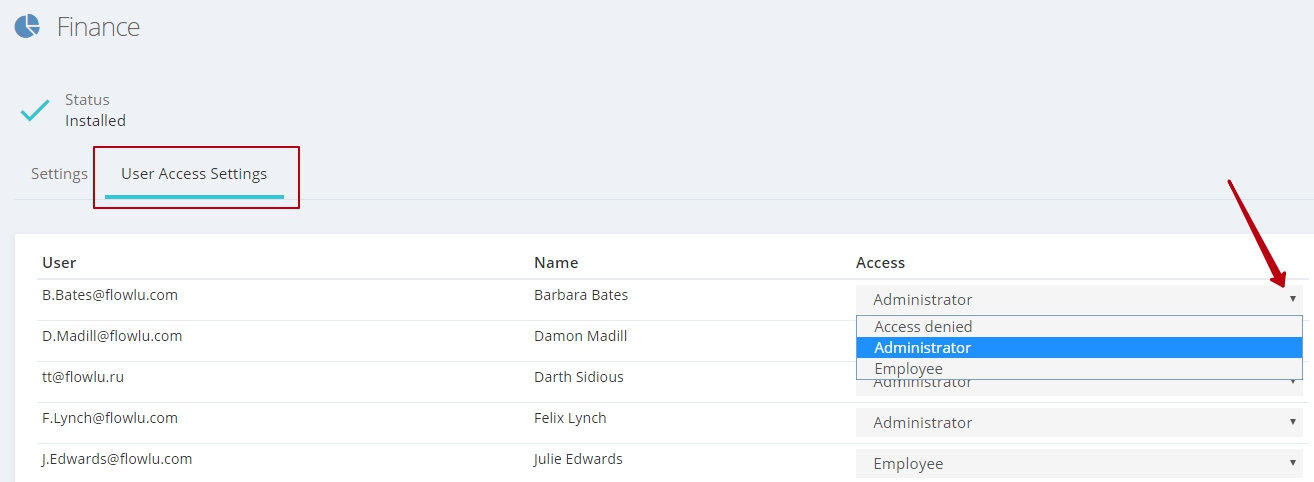Open Julie Edwards access dropdown
Viewport: 1314px width, 482px height.
tap(1079, 464)
